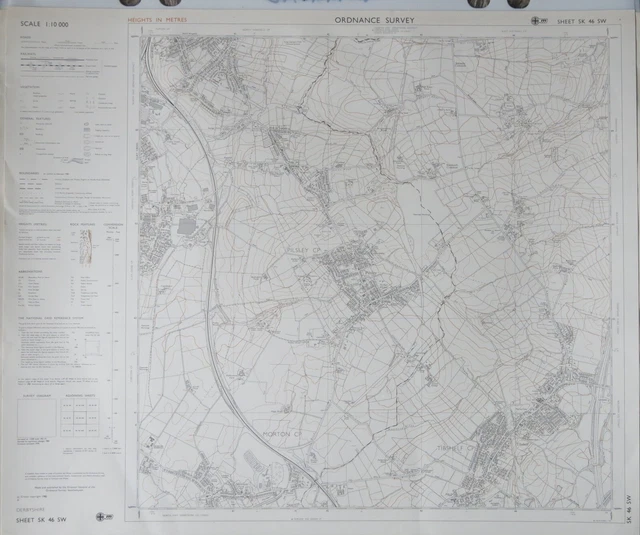
Task: Click the rock features sample illustration
Action: pyautogui.click(x=85, y=247)
